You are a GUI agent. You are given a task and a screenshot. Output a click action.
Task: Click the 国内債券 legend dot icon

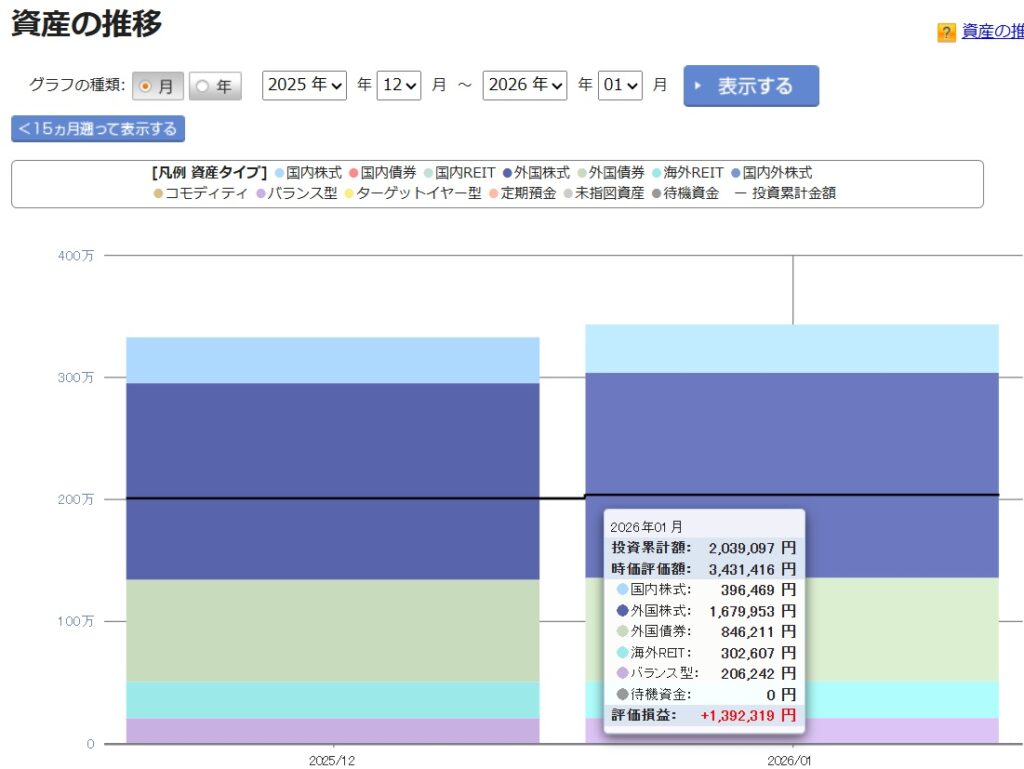pos(354,173)
